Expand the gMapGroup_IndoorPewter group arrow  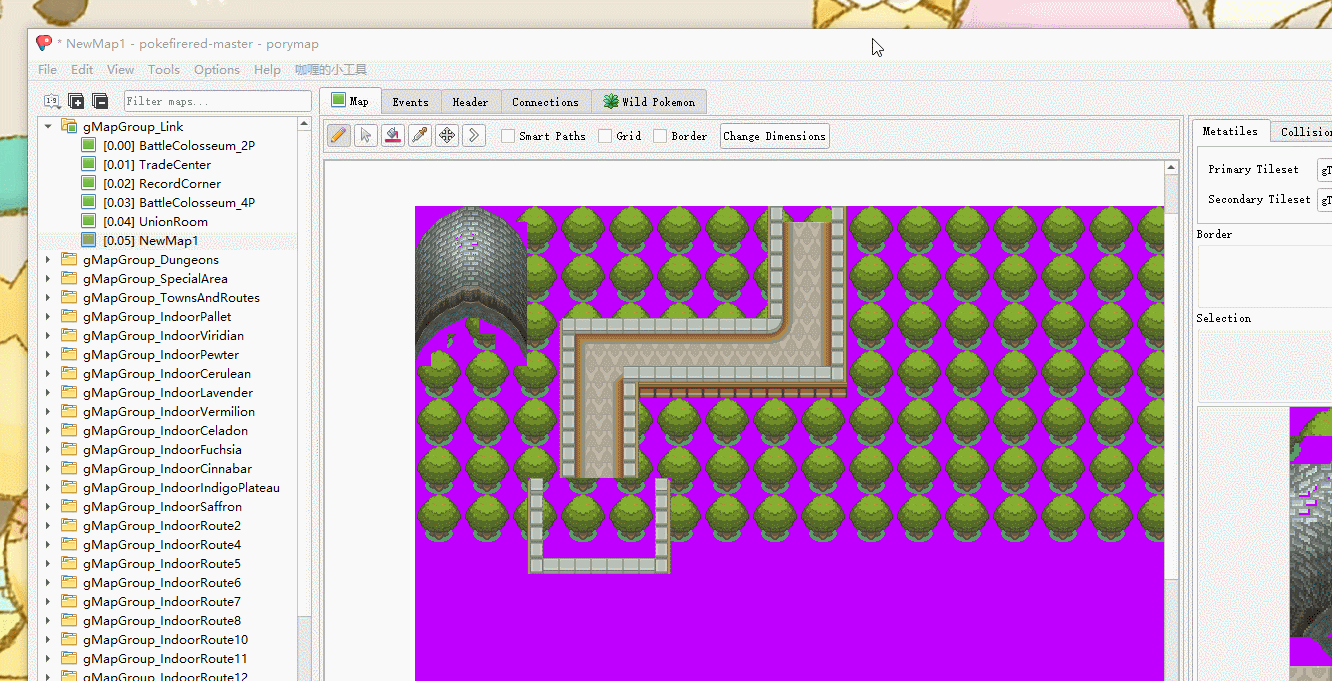tap(47, 355)
